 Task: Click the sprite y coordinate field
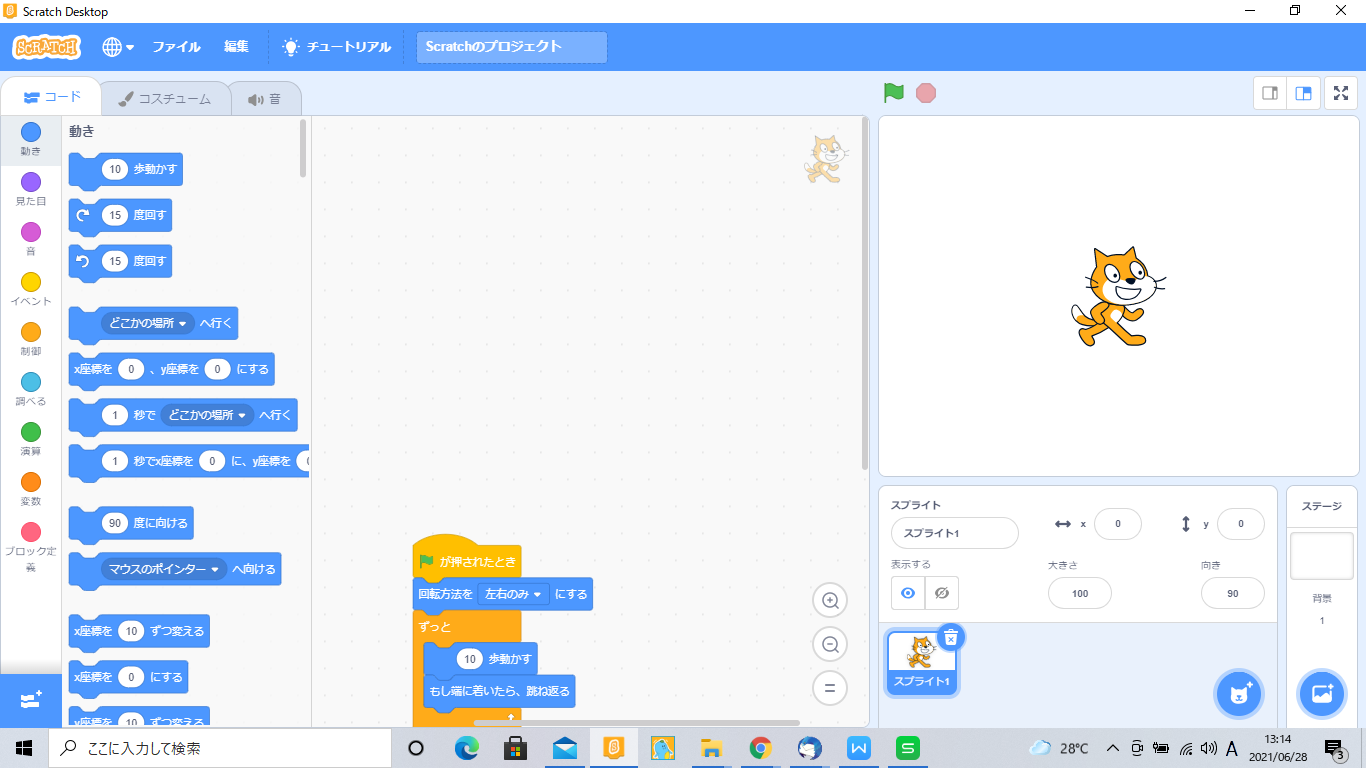(x=1241, y=524)
